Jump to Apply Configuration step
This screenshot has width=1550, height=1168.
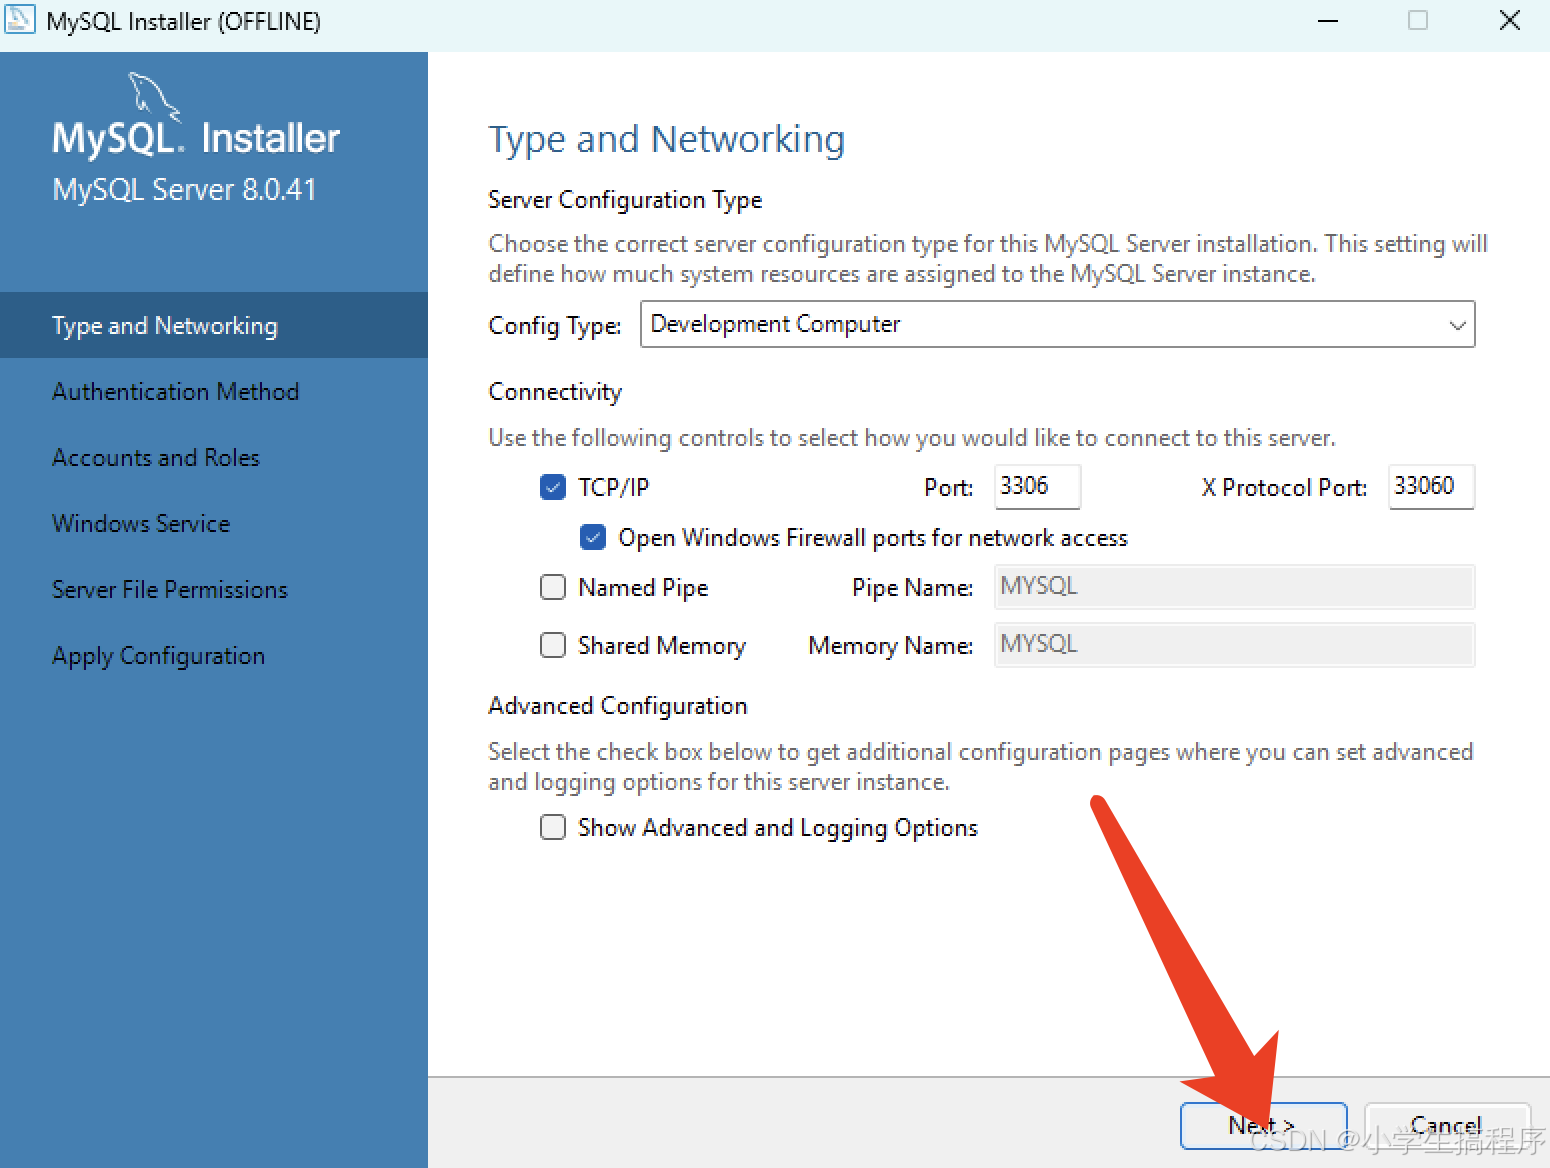click(158, 656)
